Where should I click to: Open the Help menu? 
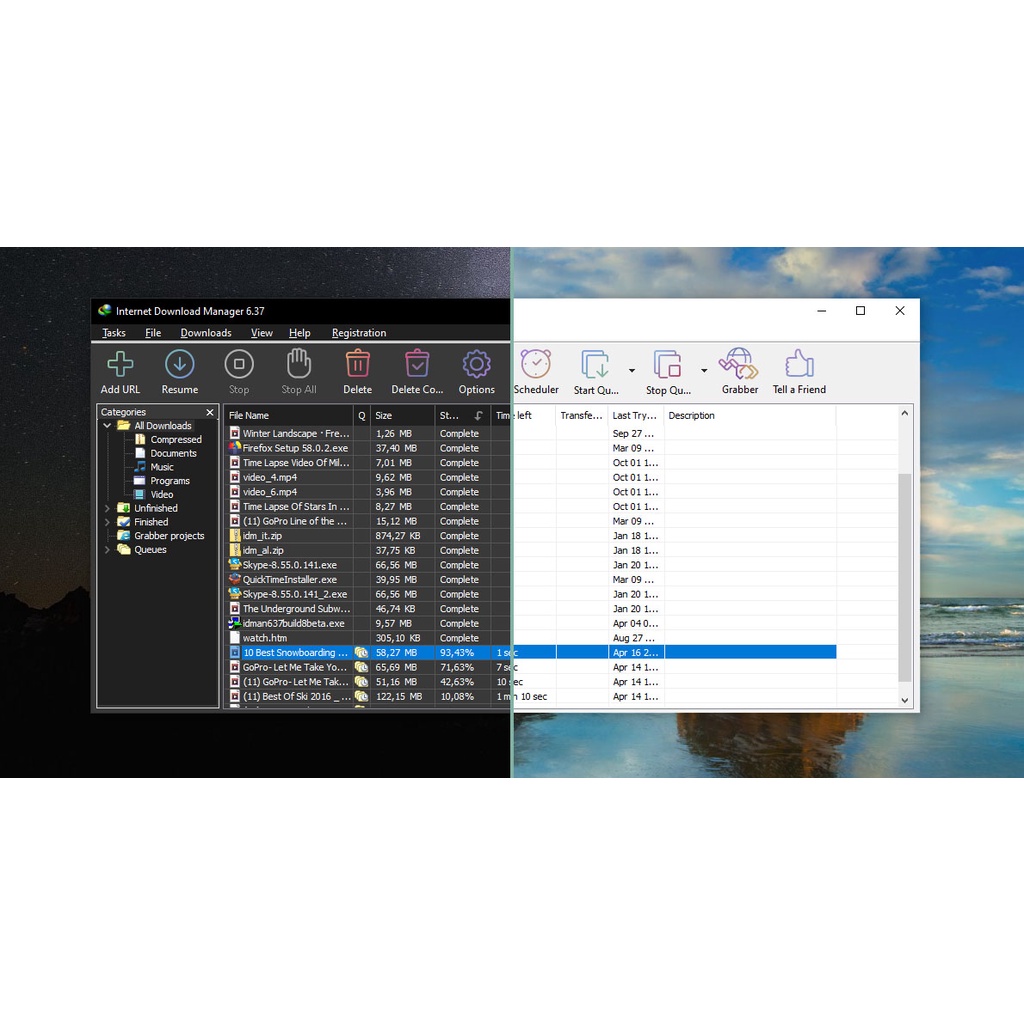pyautogui.click(x=300, y=332)
